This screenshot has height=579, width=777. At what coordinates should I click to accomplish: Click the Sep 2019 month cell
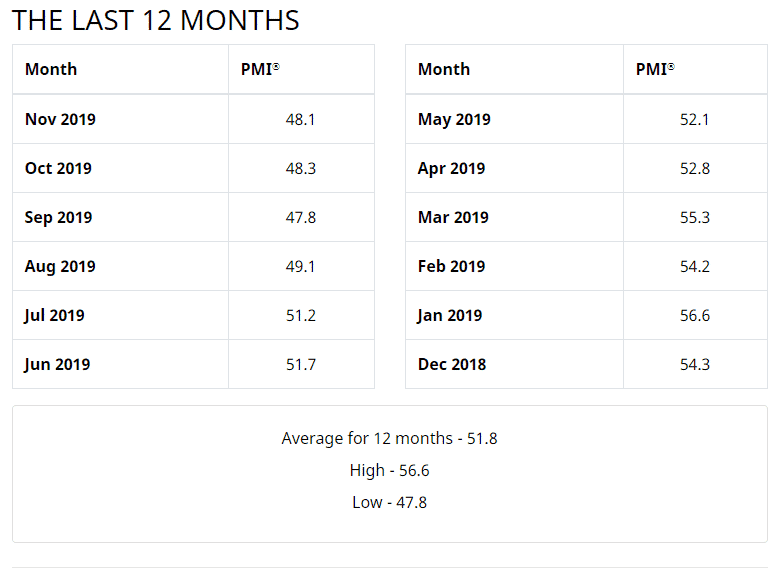click(58, 217)
